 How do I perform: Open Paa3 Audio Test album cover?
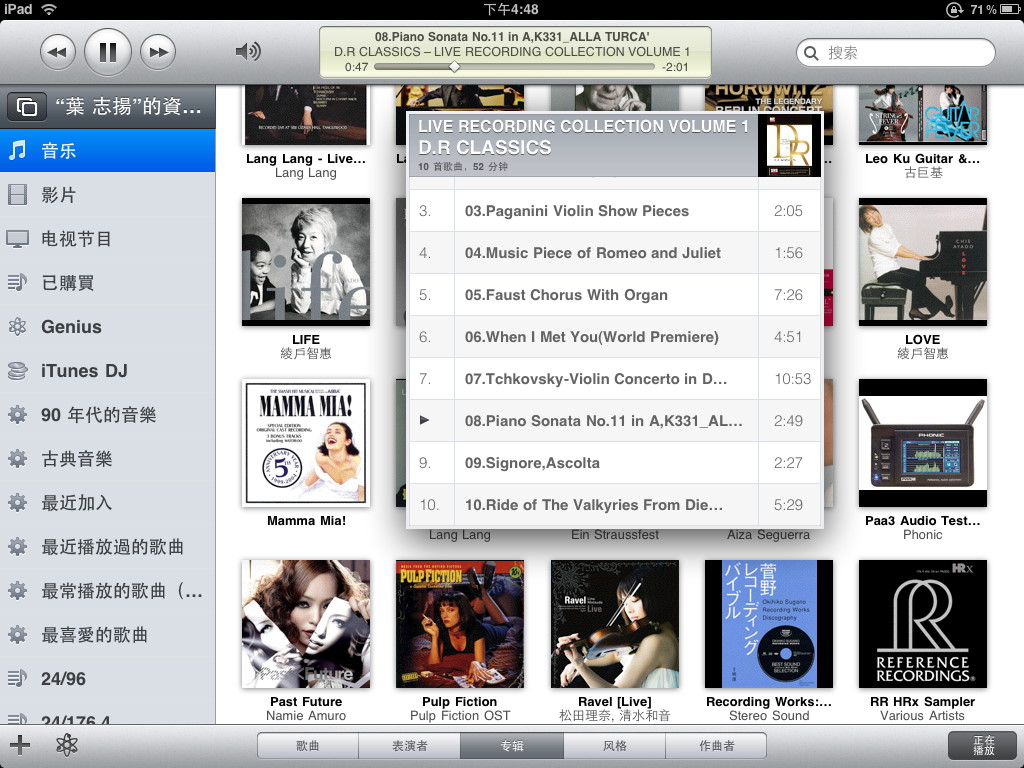click(923, 443)
